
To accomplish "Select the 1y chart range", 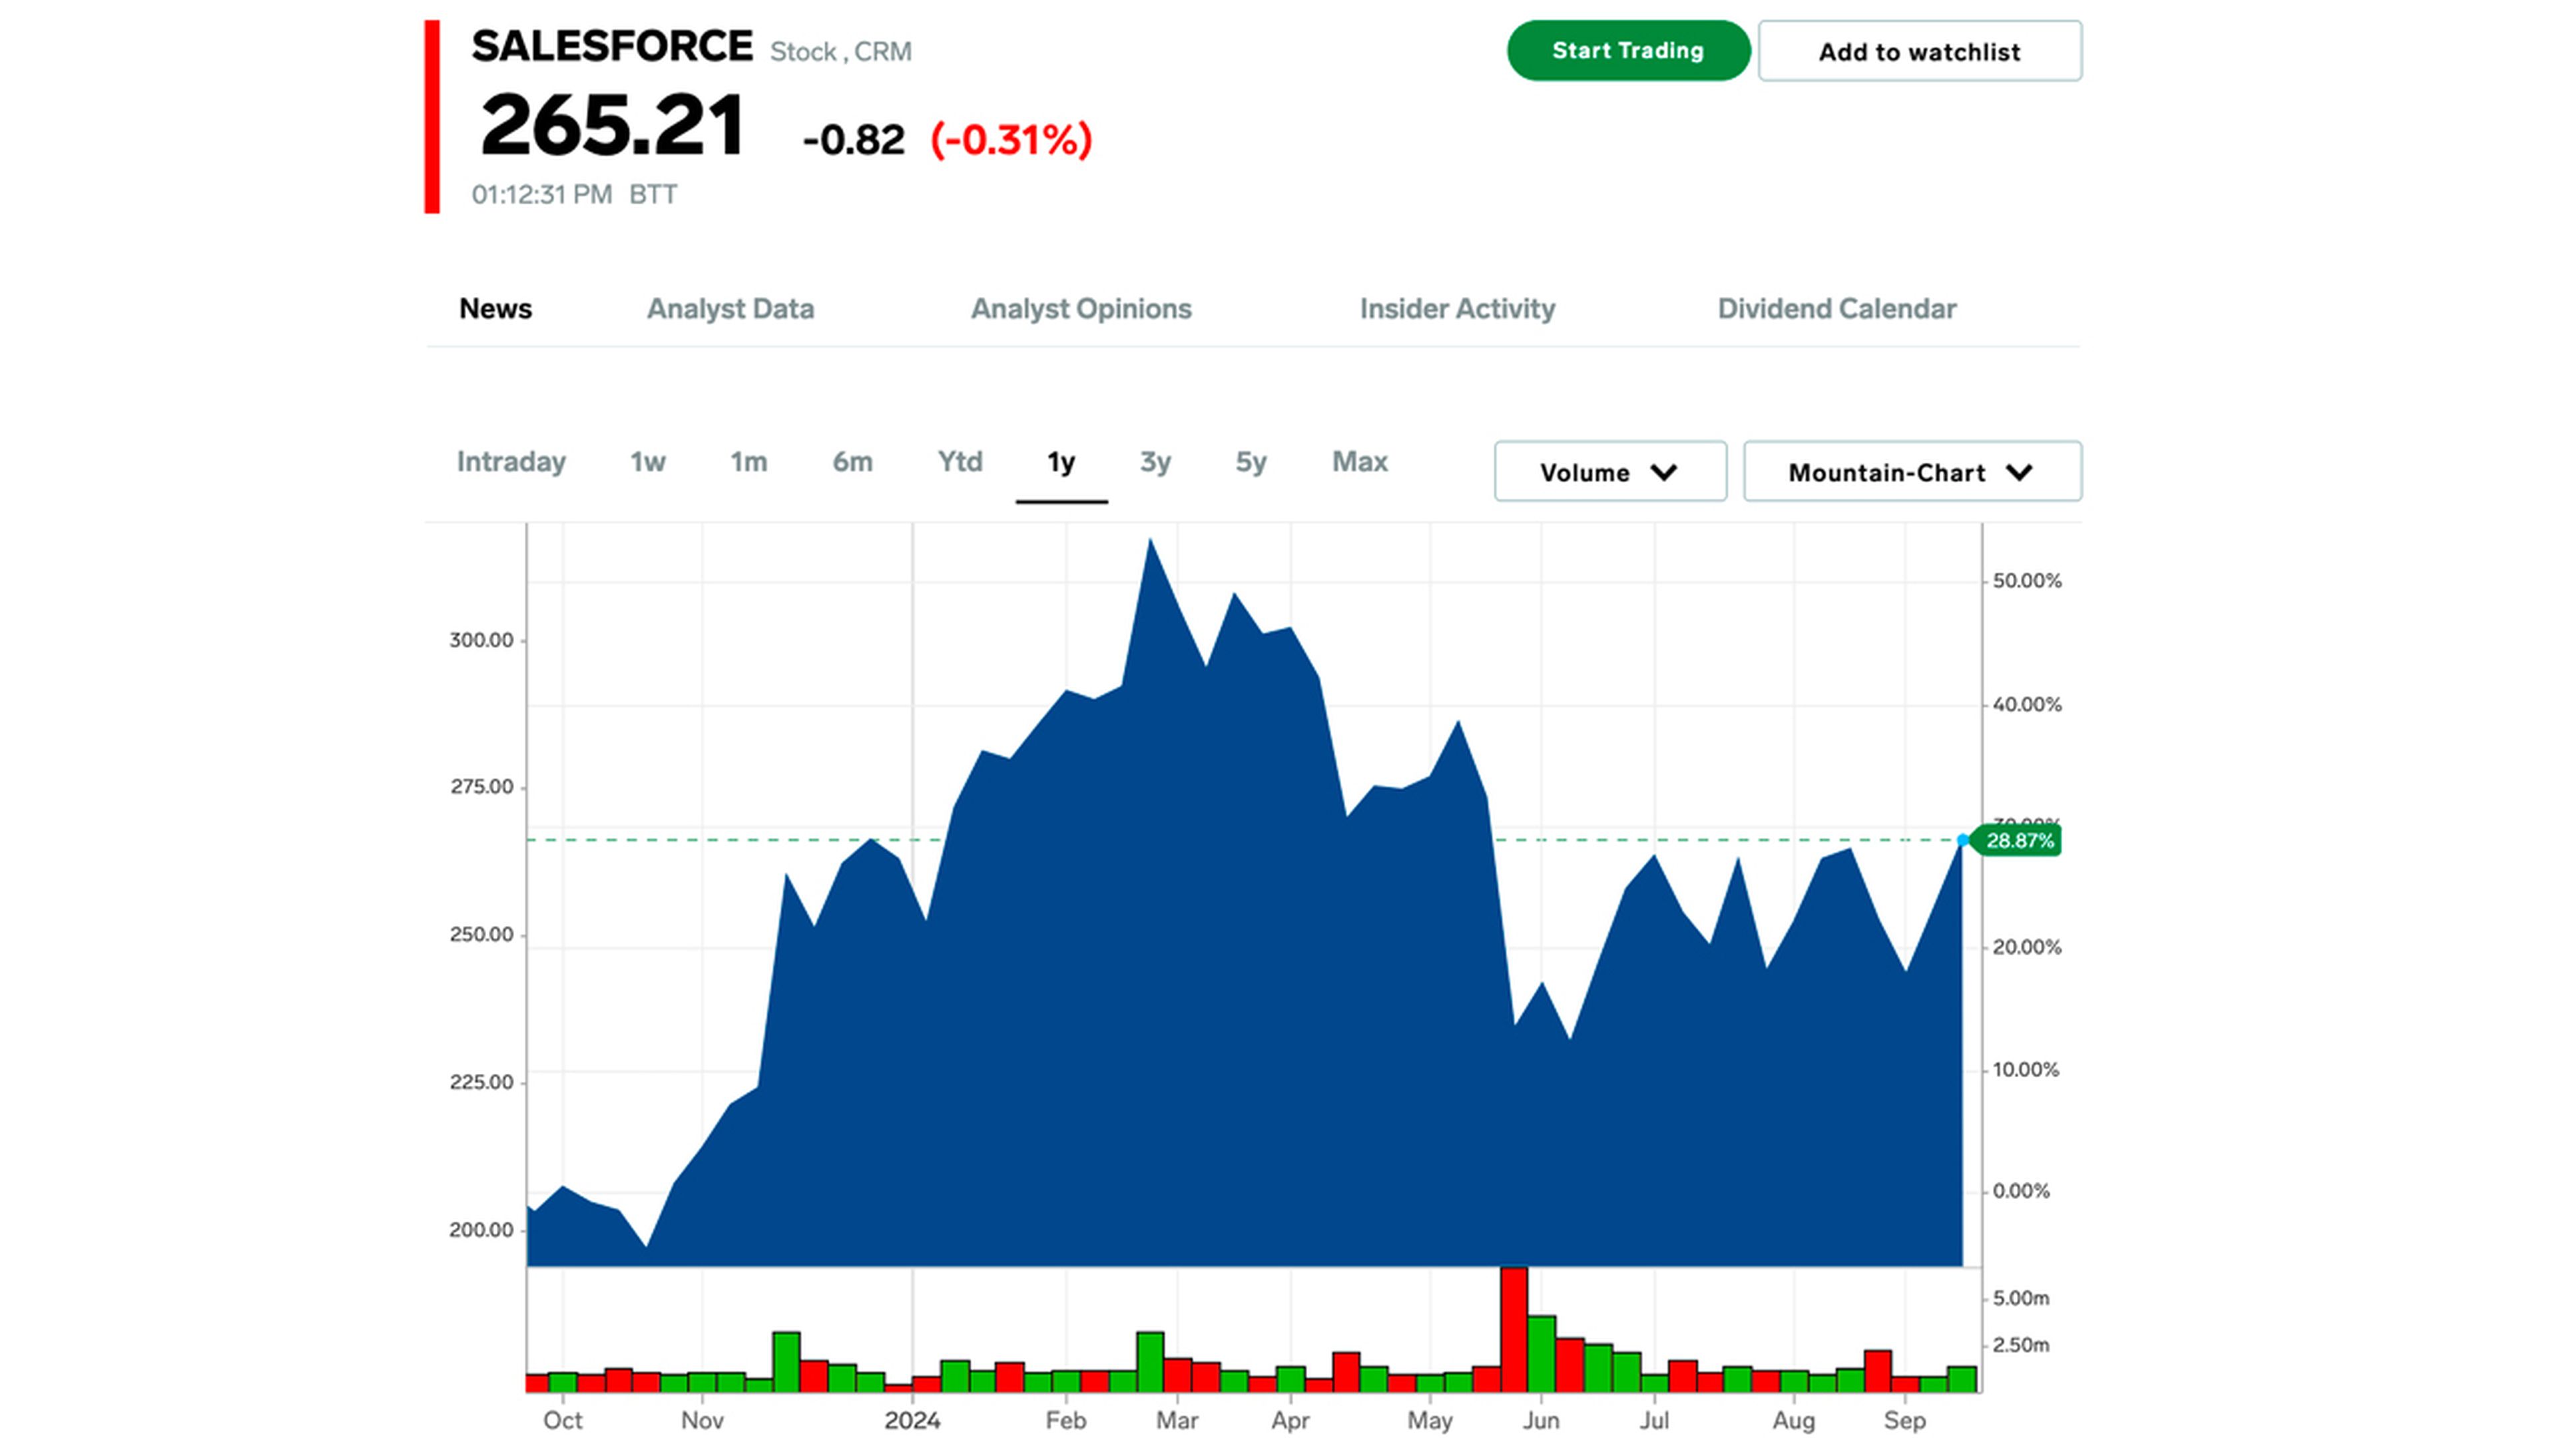I will 1061,462.
